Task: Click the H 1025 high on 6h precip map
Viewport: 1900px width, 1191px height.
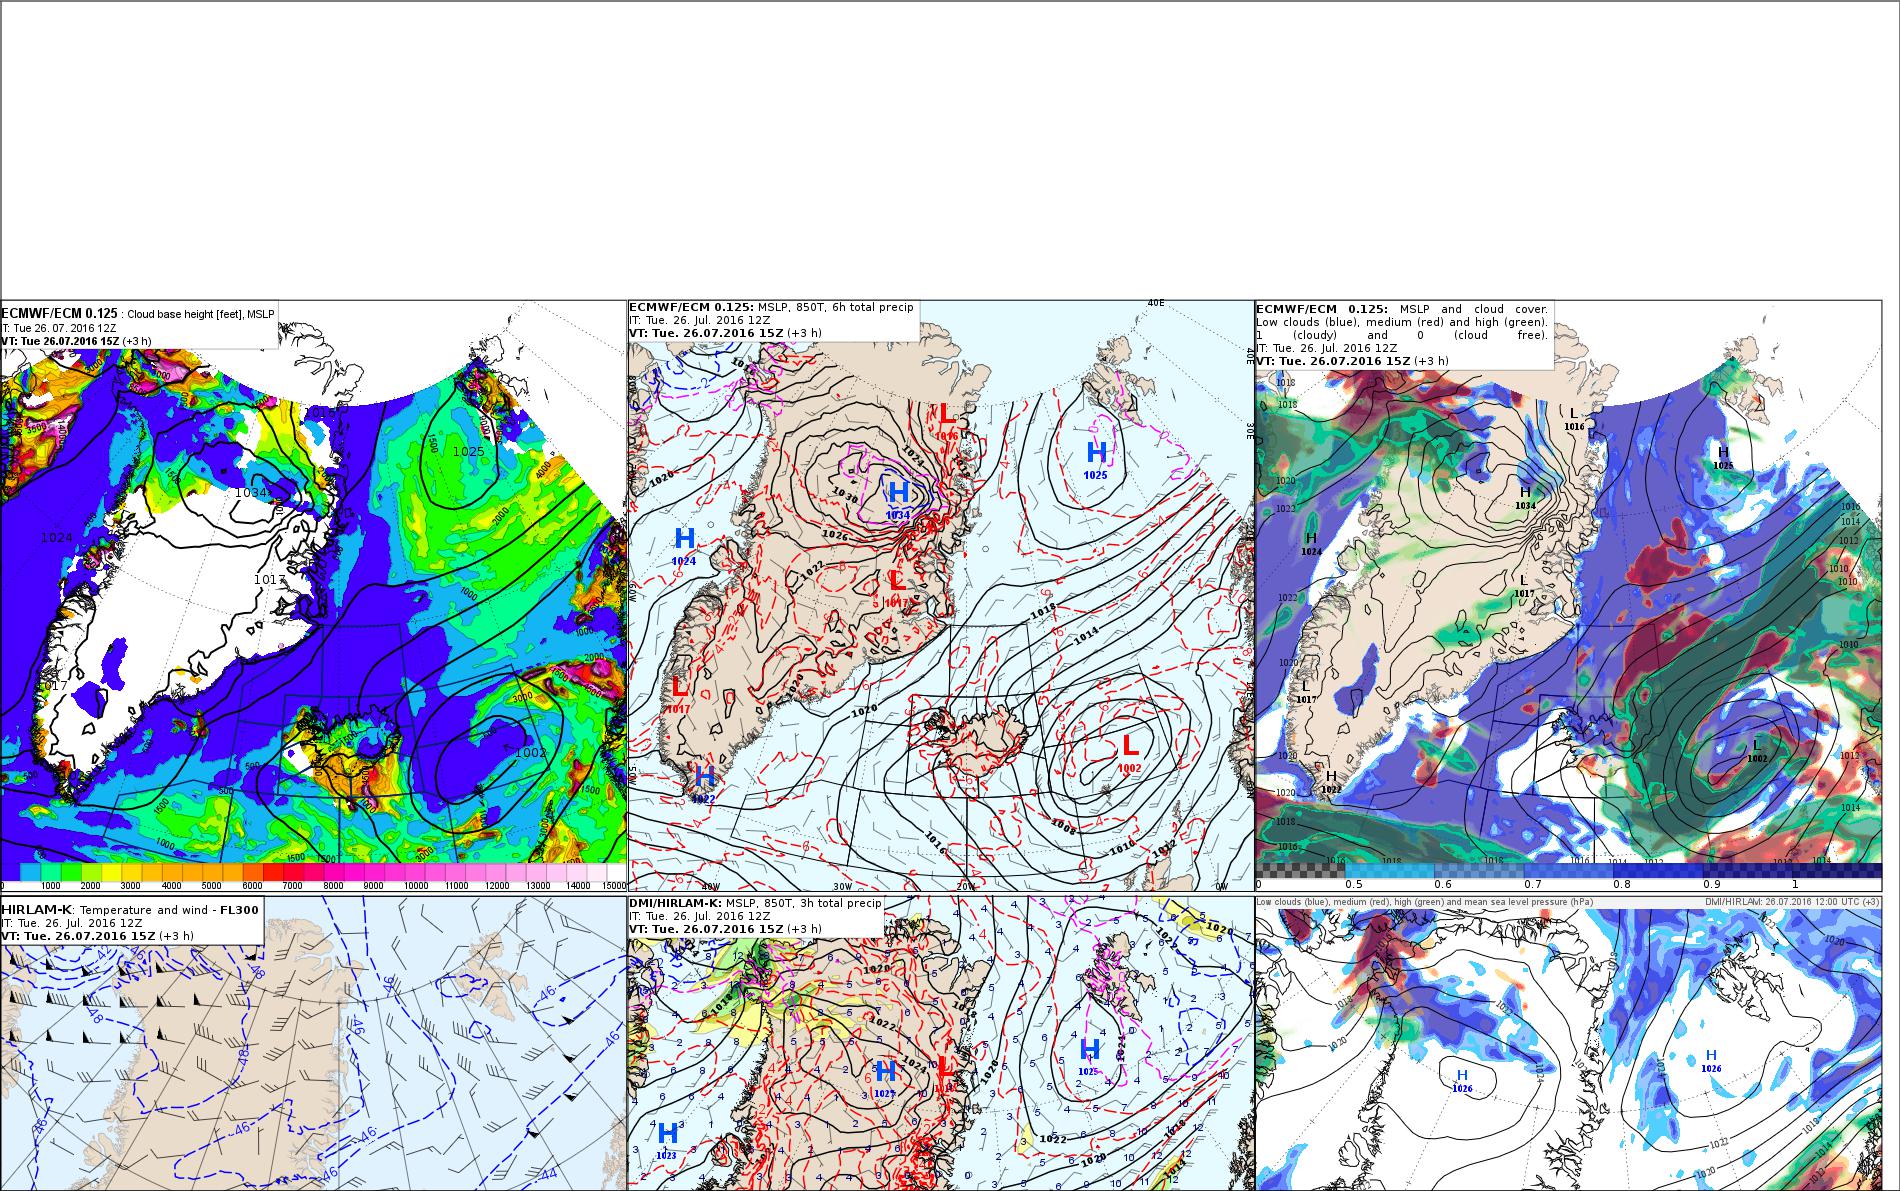Action: [x=1096, y=458]
